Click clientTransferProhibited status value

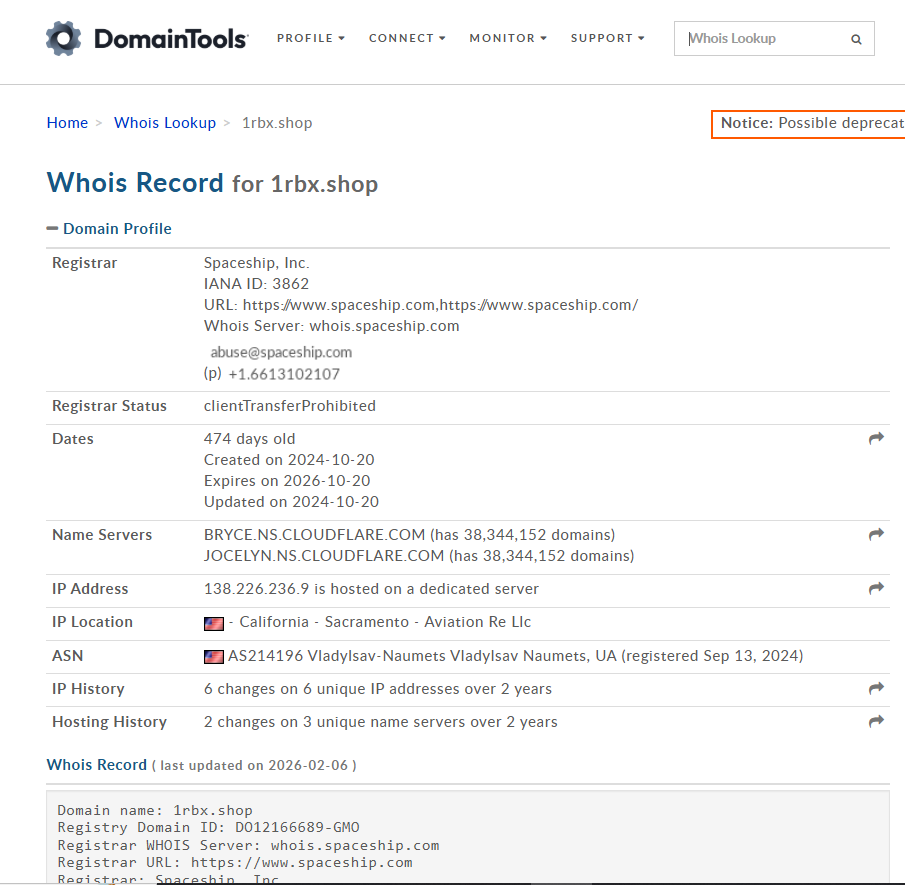(x=290, y=406)
